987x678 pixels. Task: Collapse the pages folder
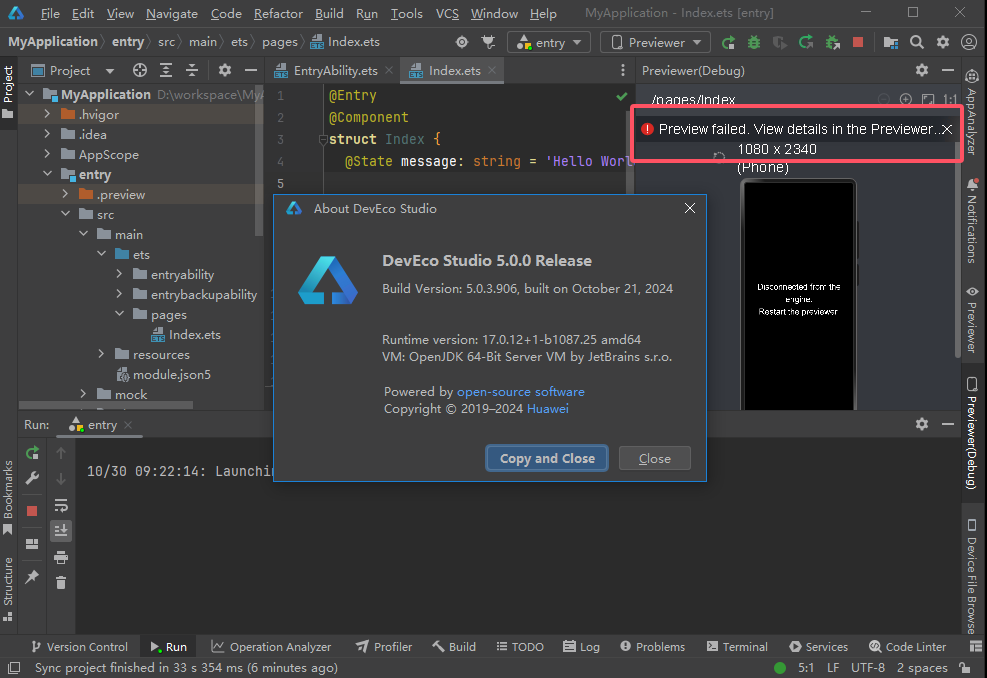point(119,314)
